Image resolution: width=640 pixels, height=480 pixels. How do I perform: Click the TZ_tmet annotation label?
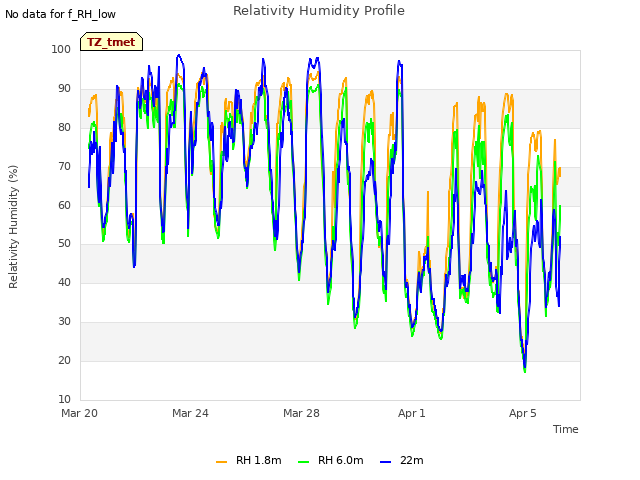pyautogui.click(x=111, y=42)
